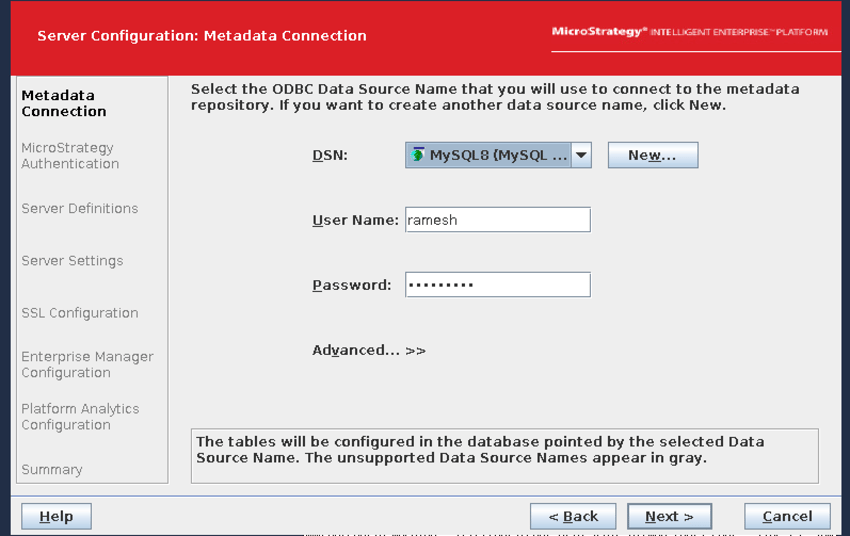View the Summary step
Viewport: 850px width, 536px height.
[52, 469]
